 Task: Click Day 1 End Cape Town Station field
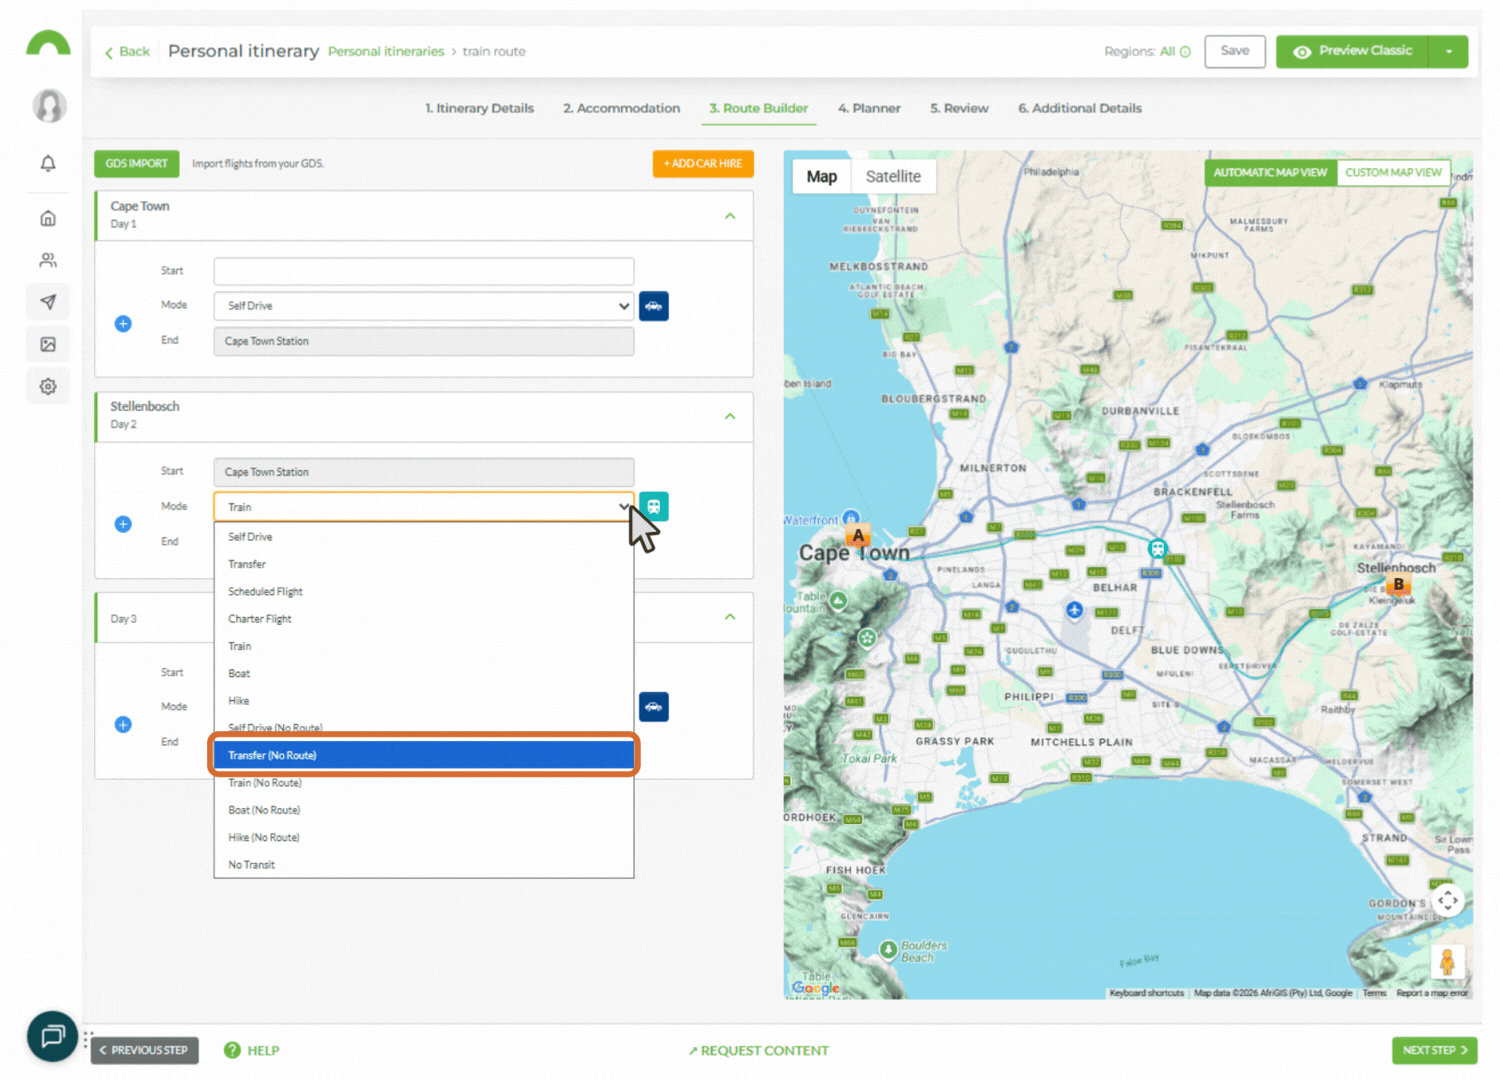tap(424, 341)
